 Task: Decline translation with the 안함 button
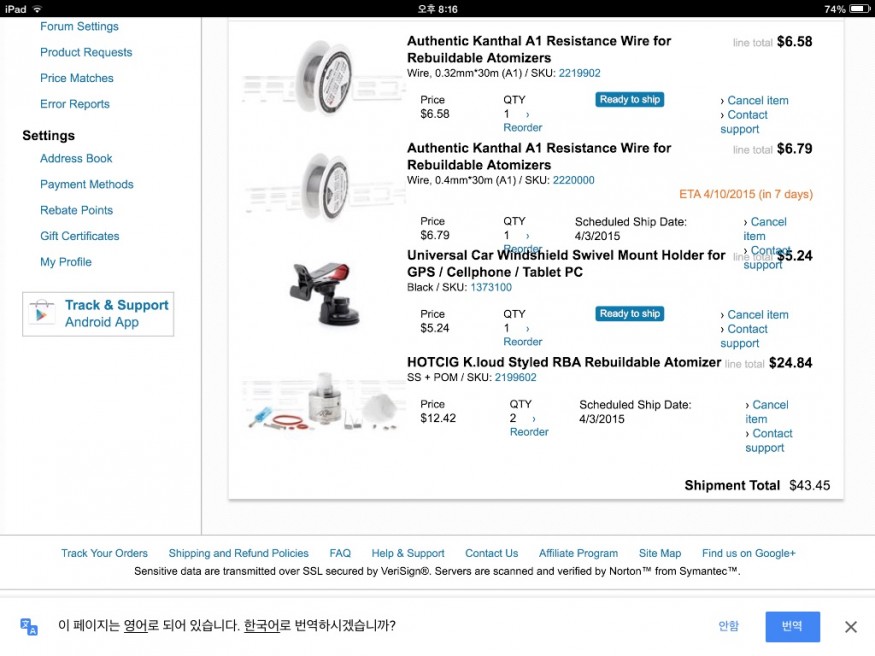tap(728, 626)
